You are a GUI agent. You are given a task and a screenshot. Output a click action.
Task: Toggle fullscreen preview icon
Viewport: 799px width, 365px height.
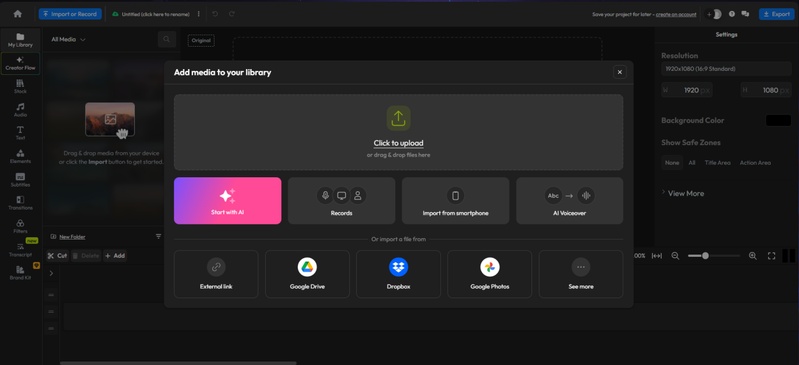coord(771,256)
